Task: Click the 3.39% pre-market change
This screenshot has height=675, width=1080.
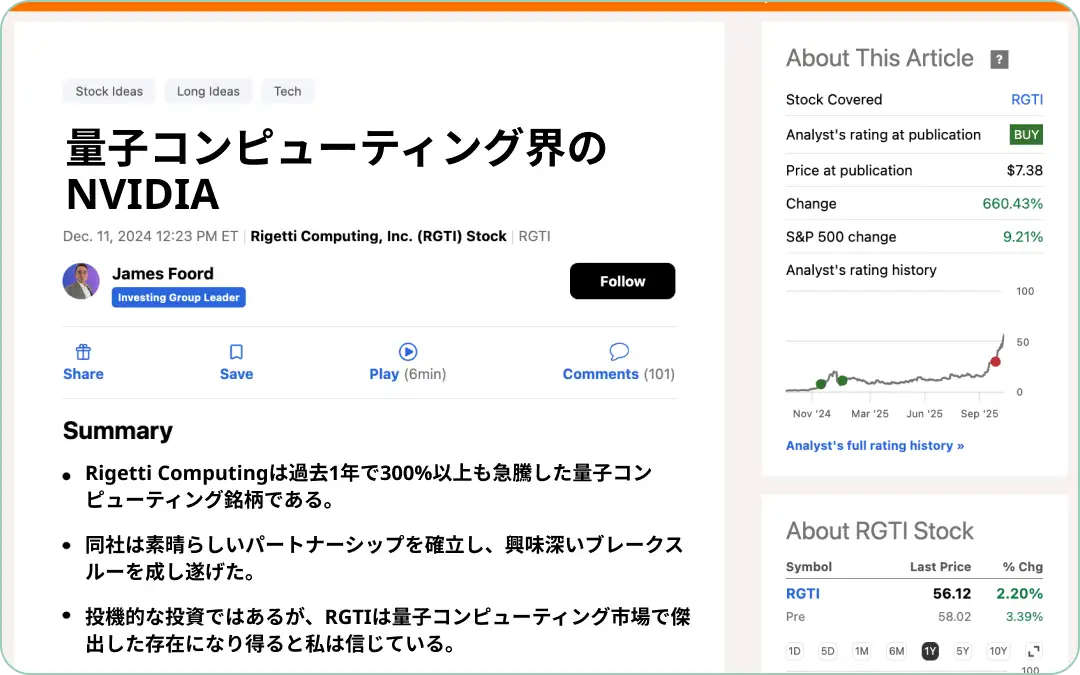Action: point(1024,616)
